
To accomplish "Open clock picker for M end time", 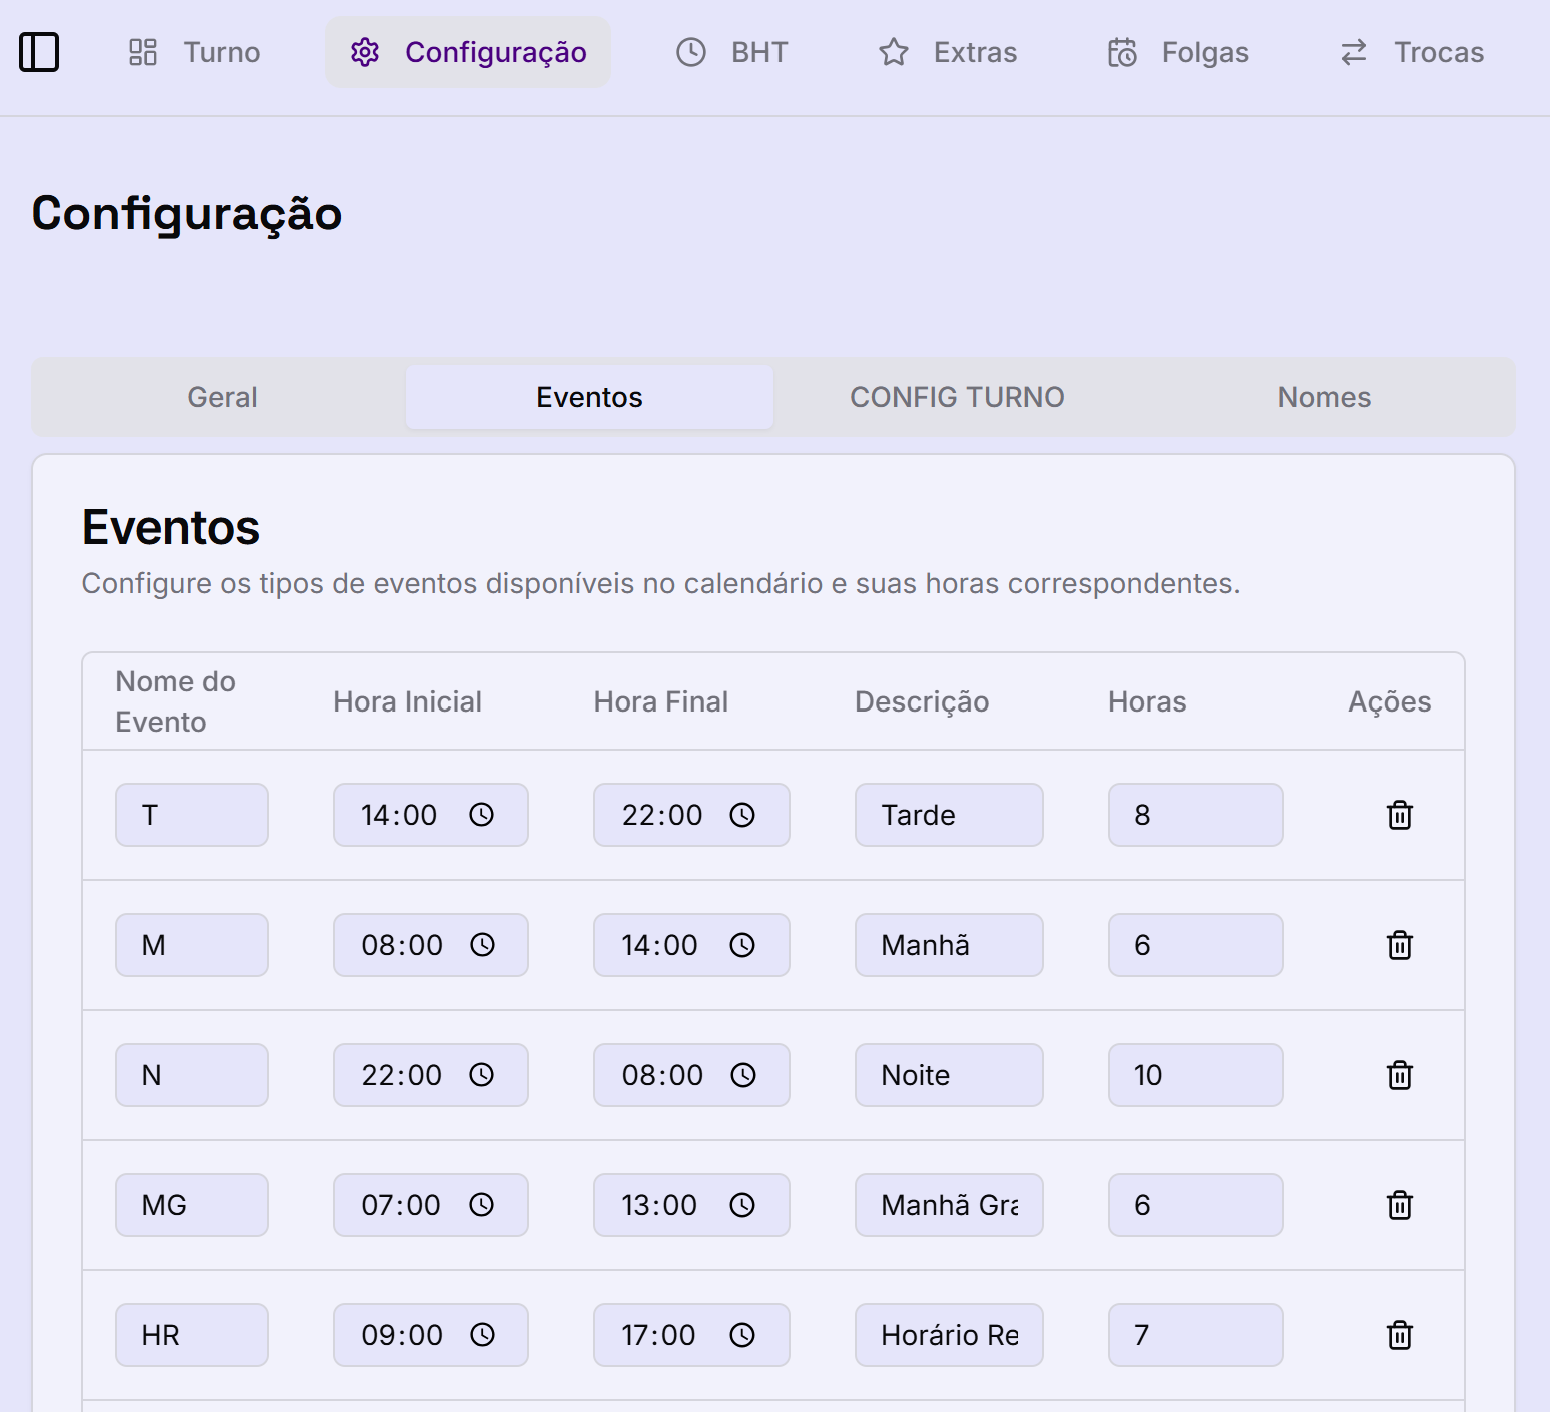I will click(741, 945).
